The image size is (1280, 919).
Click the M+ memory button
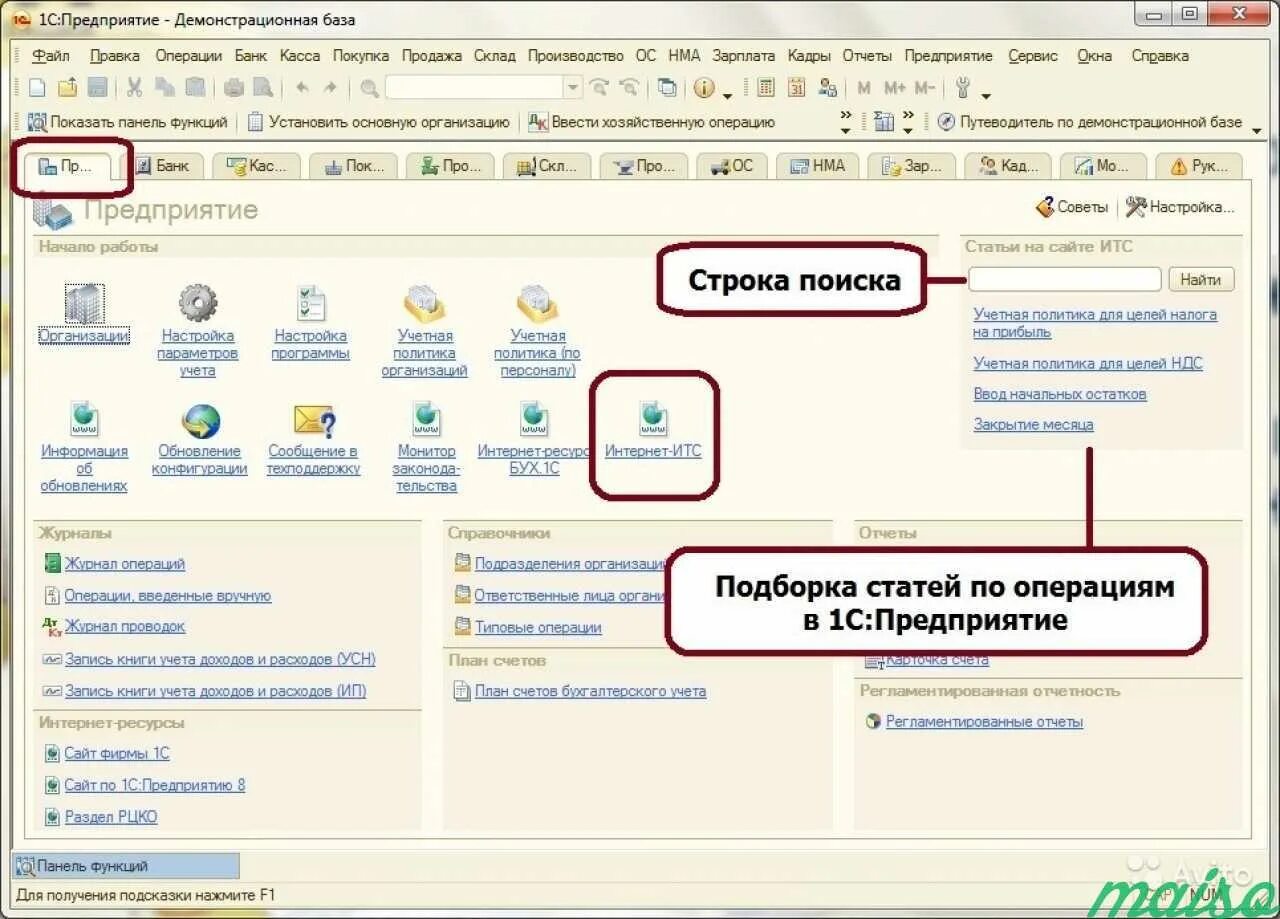pos(894,88)
